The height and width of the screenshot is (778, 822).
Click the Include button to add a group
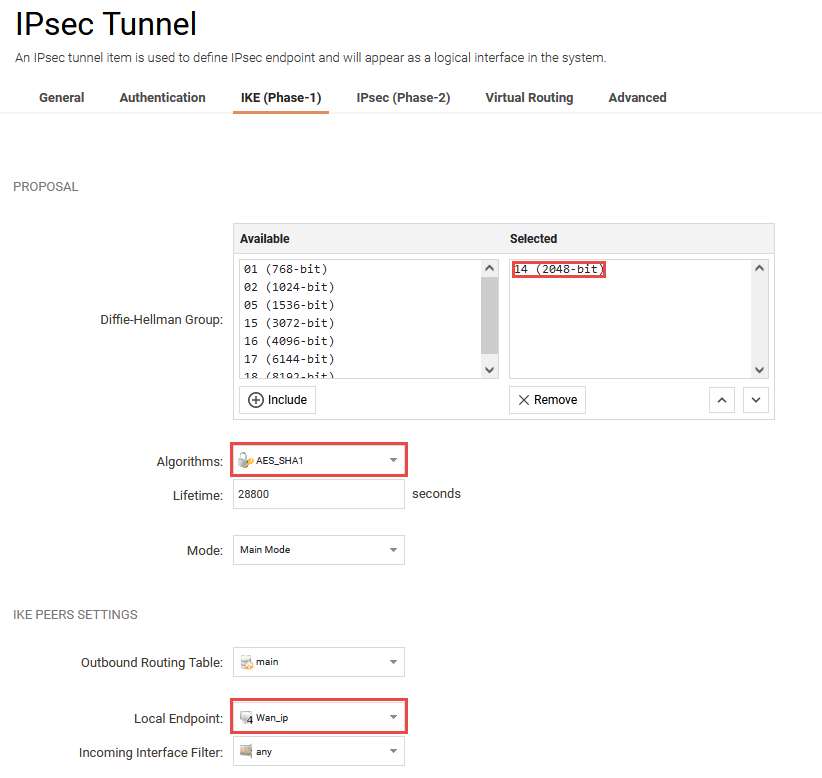pyautogui.click(x=277, y=399)
